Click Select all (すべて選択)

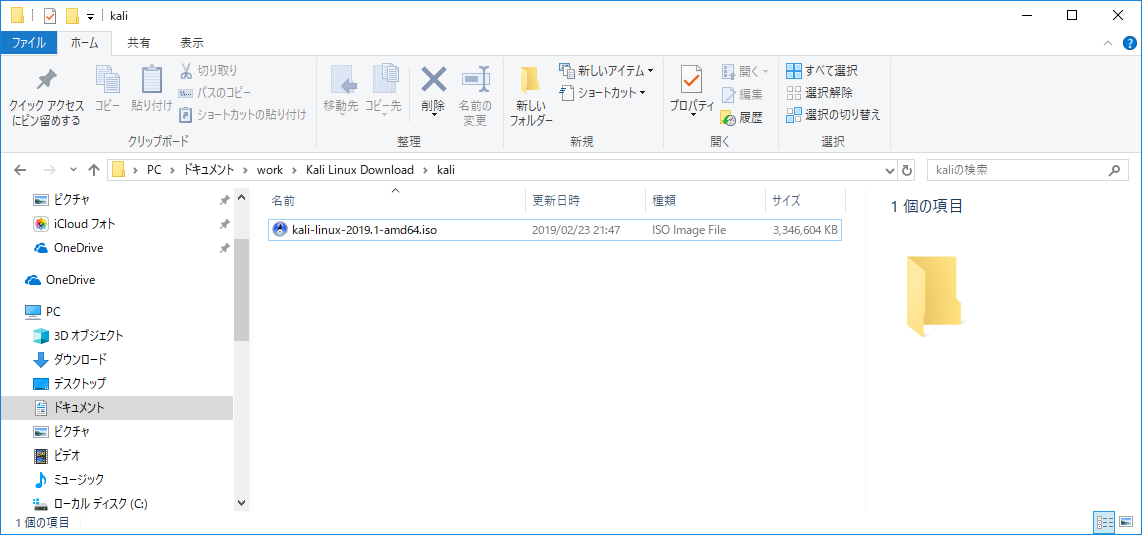tap(822, 71)
